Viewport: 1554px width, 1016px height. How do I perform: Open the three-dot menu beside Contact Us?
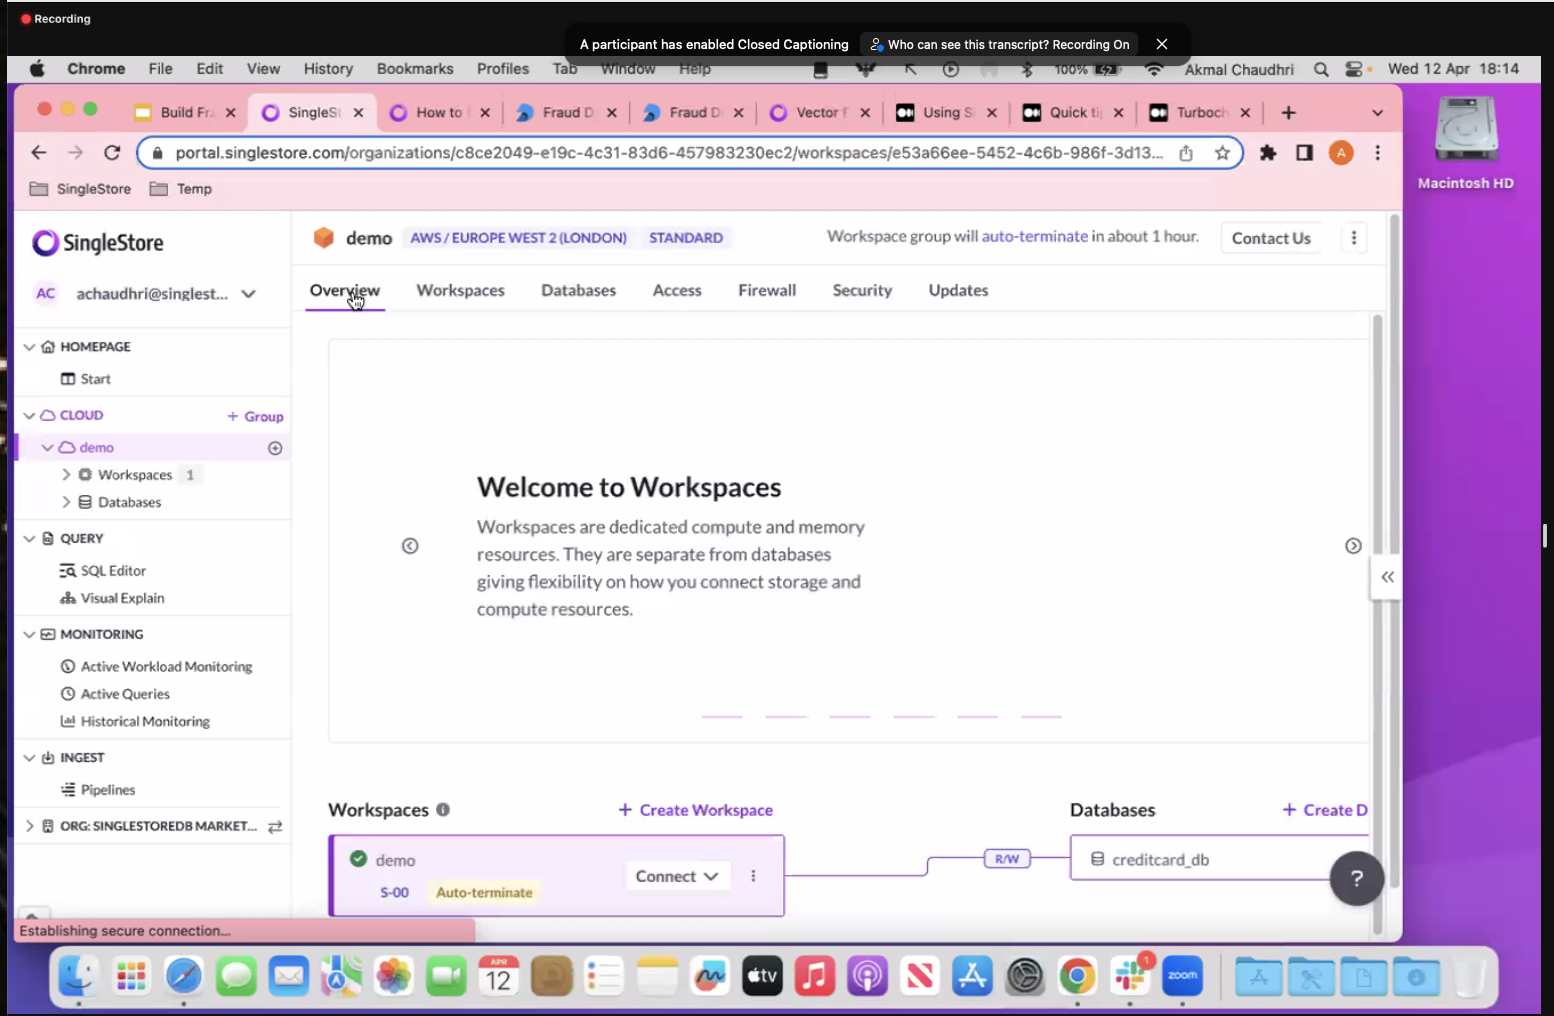[1354, 238]
